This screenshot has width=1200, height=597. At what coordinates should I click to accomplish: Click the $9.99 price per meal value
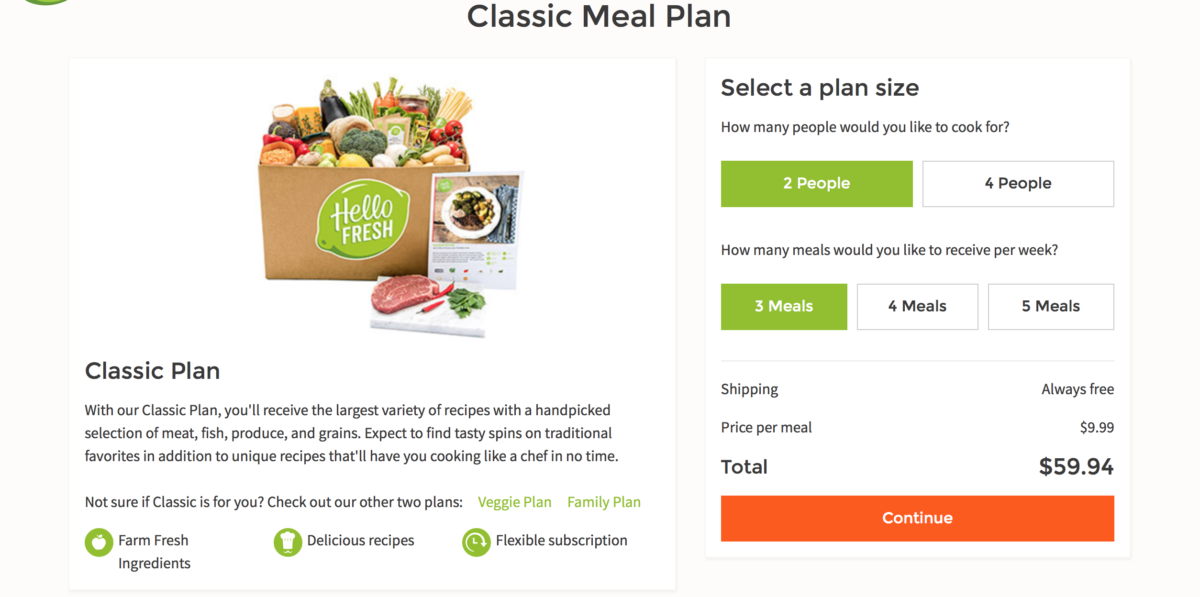coord(1096,428)
